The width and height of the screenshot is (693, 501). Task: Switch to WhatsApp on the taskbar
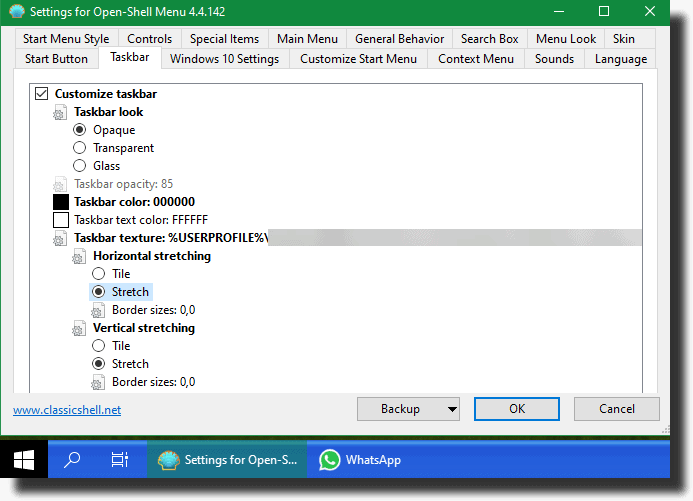click(360, 460)
